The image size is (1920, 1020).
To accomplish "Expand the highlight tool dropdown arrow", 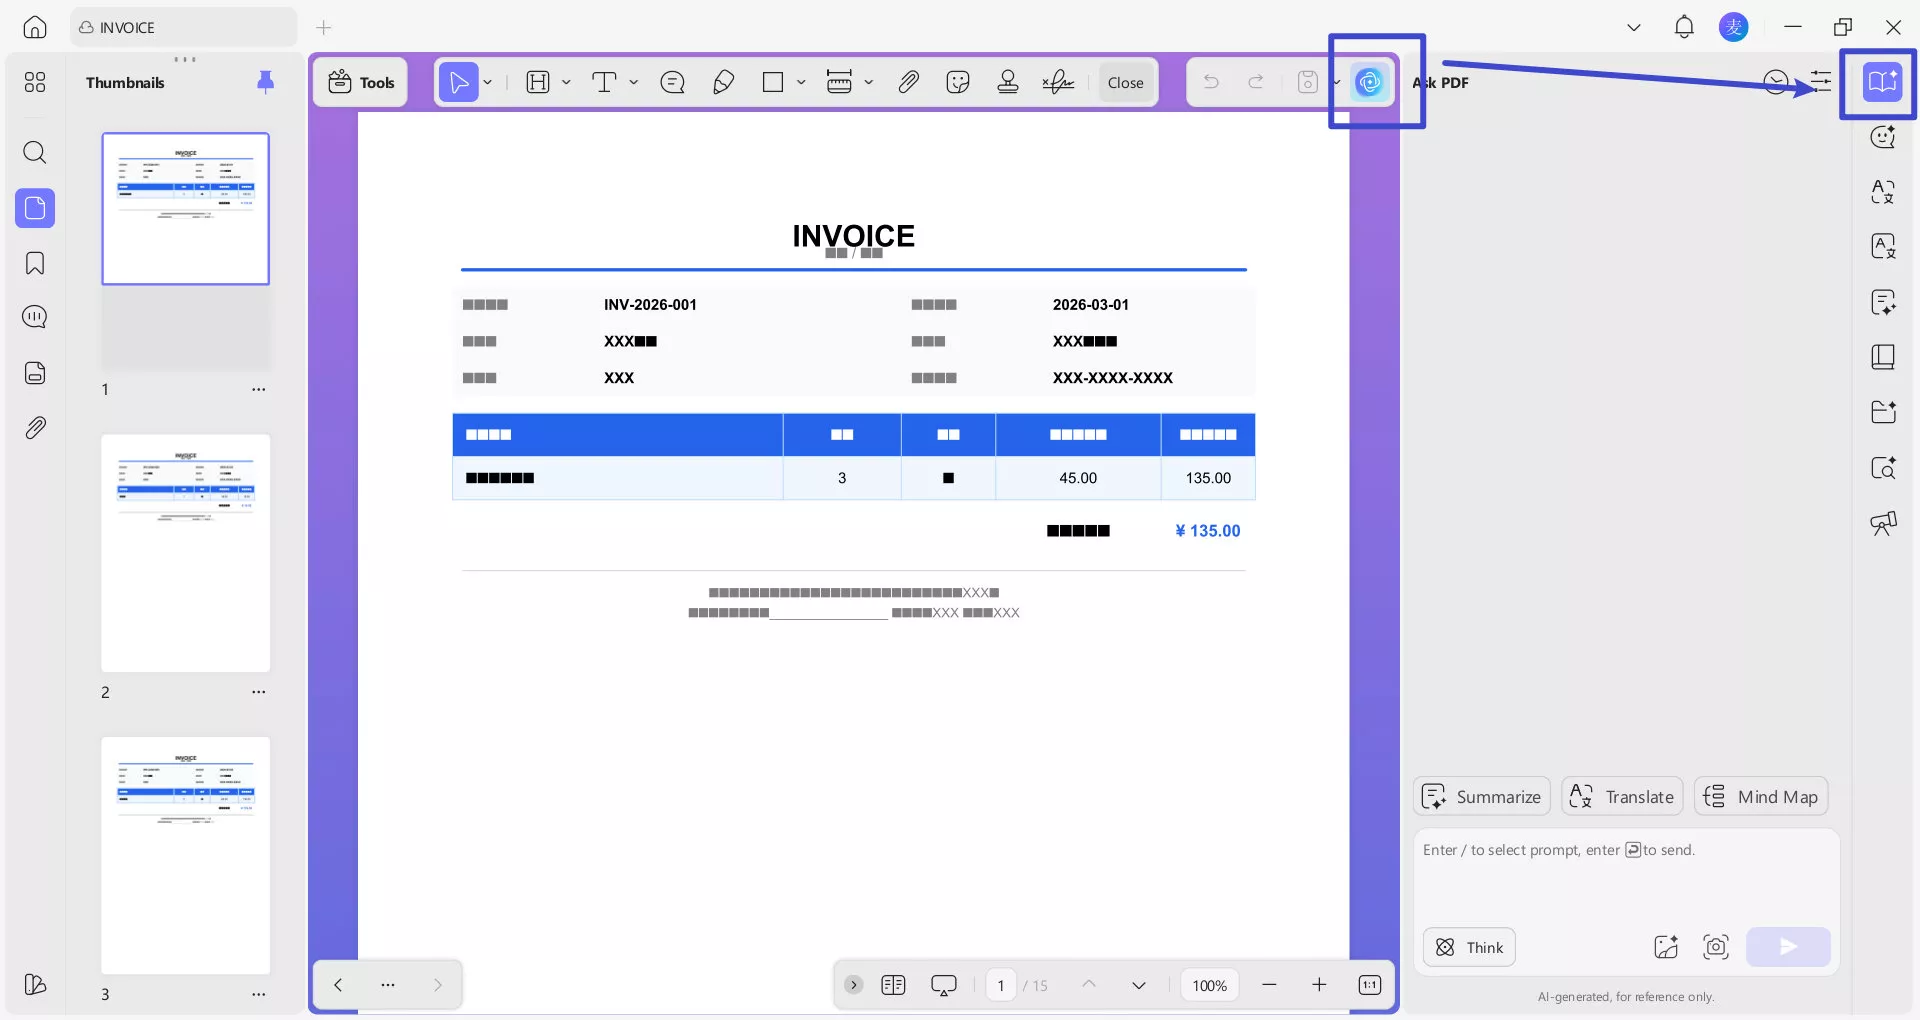I will click(566, 82).
